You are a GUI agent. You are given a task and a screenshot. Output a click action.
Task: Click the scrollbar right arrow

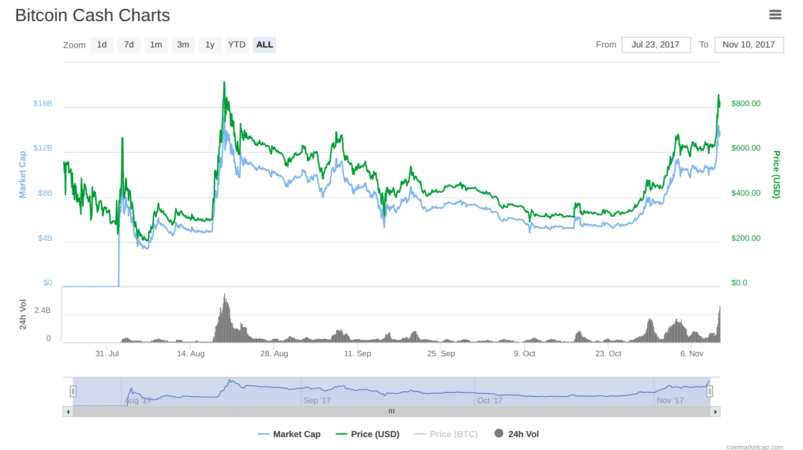pos(715,411)
